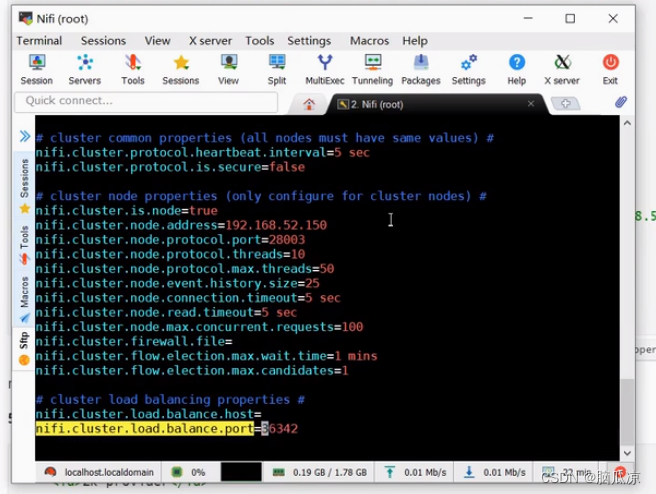Viewport: 656px width, 494px height.
Task: Open the Tools vertical sidebar tab
Action: coord(24,245)
